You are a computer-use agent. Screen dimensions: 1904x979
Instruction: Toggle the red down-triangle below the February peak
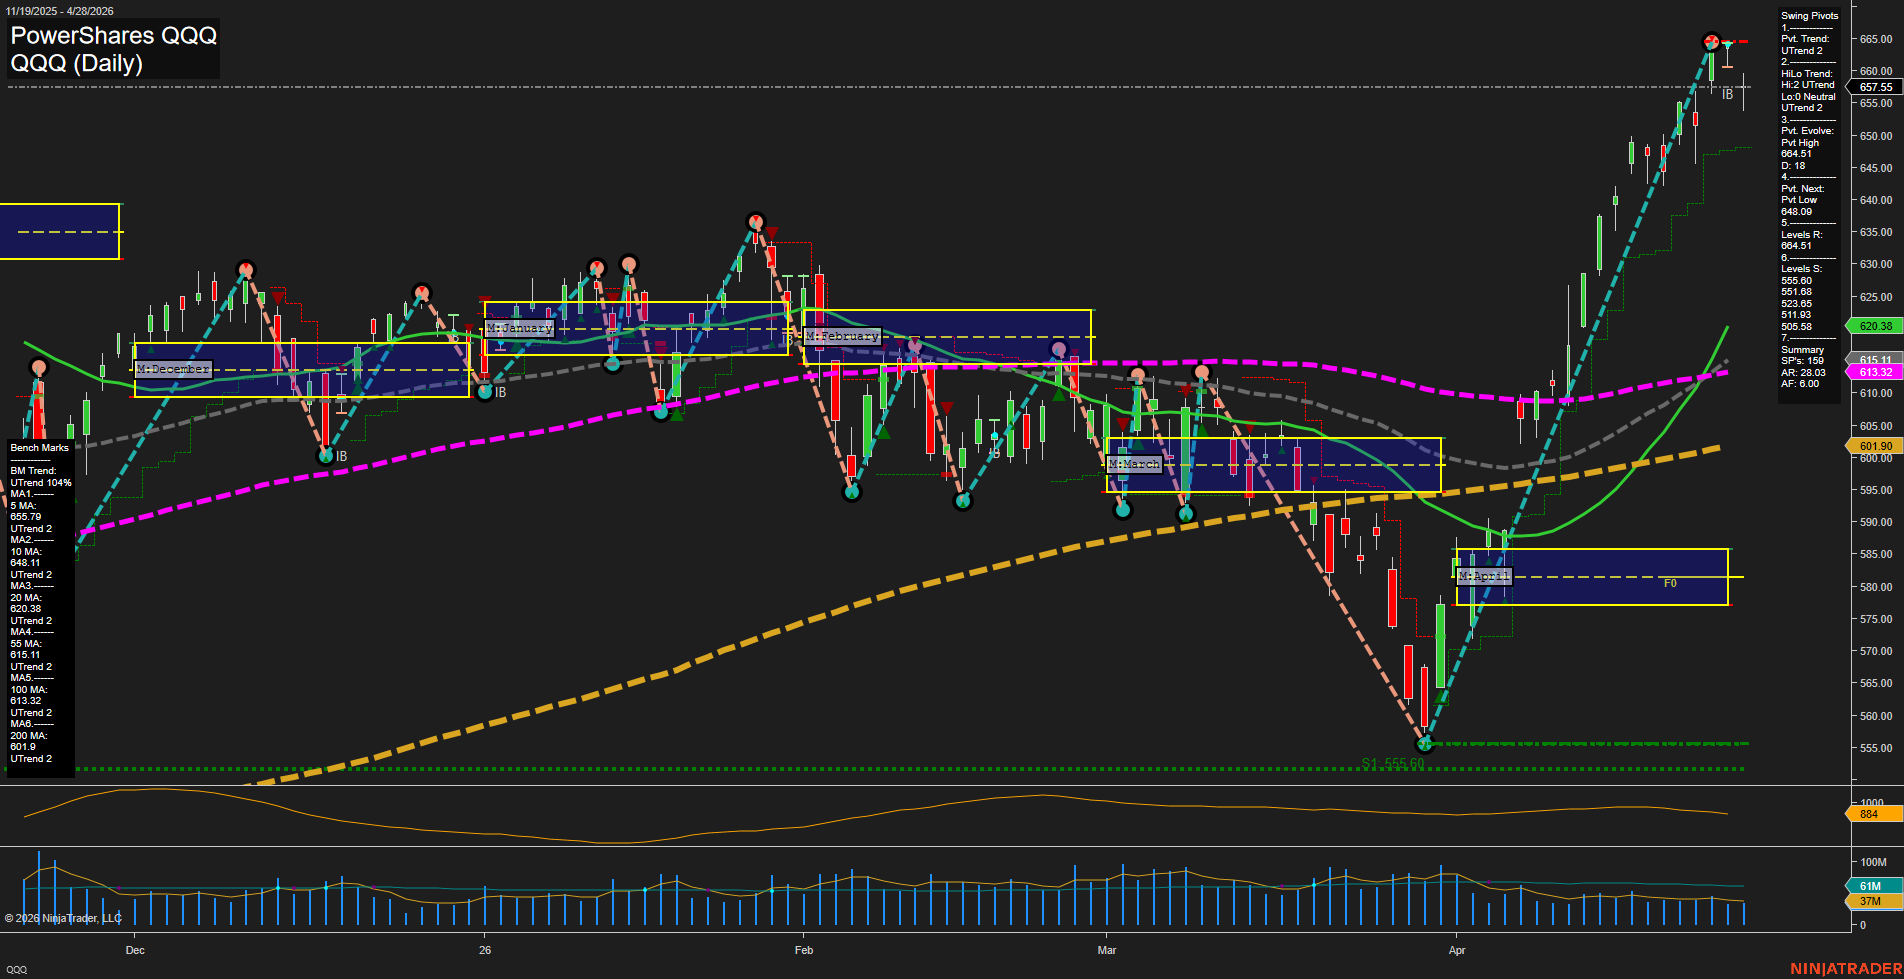770,232
